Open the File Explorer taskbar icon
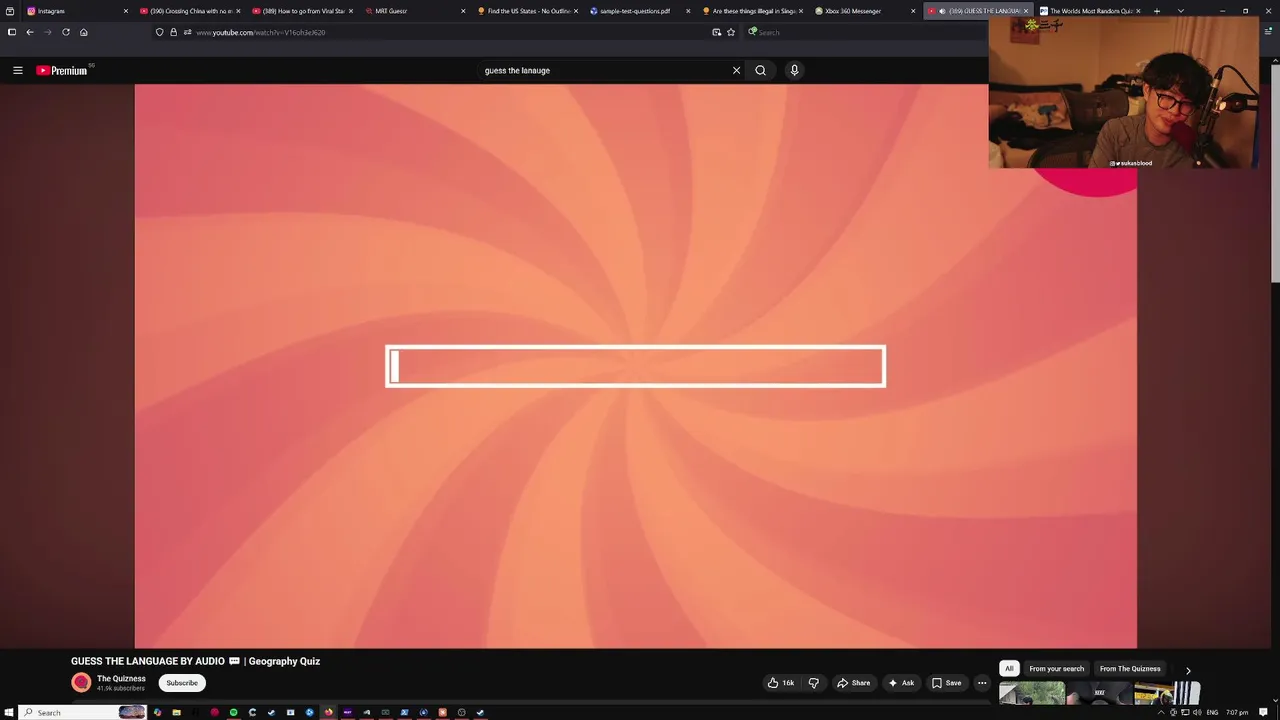The height and width of the screenshot is (720, 1280). [176, 712]
